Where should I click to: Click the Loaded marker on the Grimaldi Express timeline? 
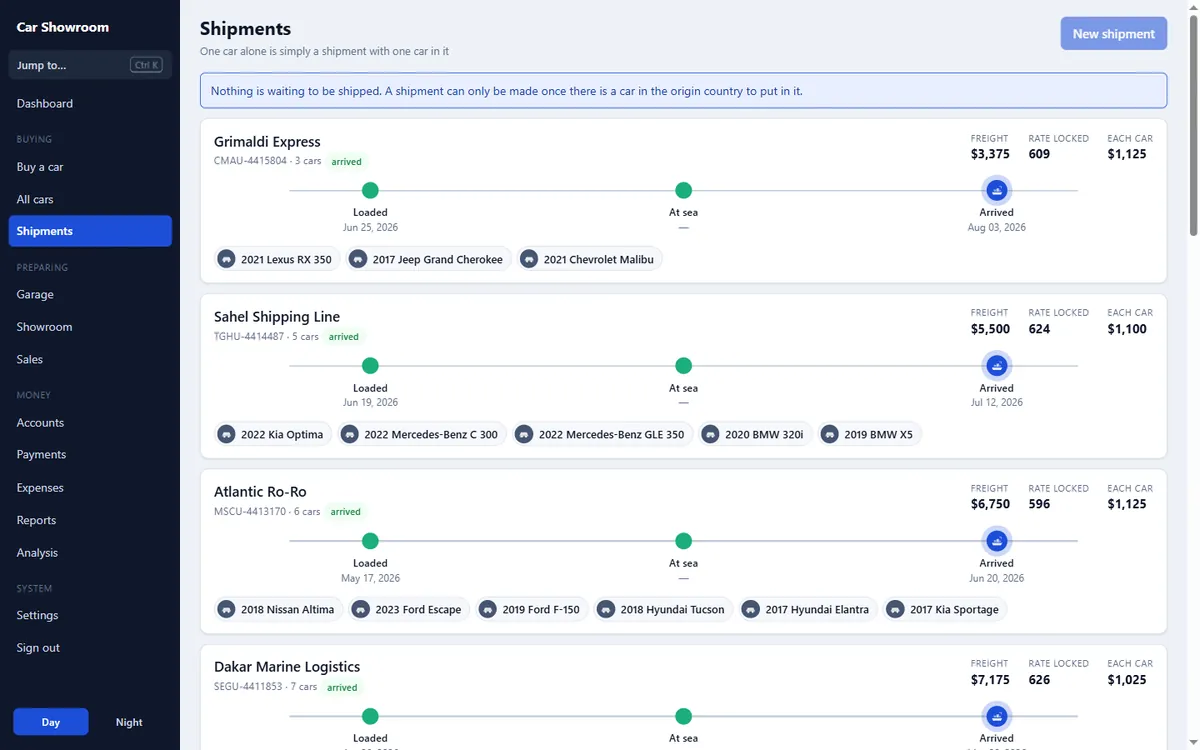click(370, 190)
